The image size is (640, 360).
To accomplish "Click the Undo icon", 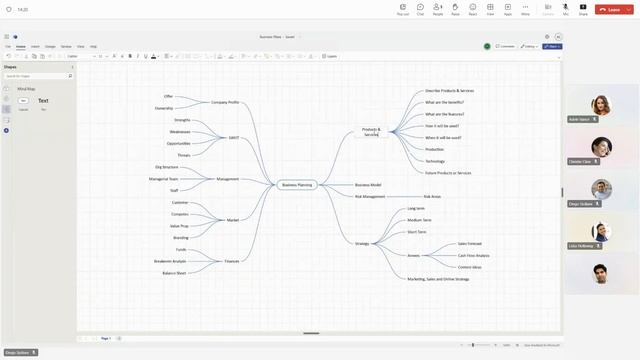I will [9, 56].
